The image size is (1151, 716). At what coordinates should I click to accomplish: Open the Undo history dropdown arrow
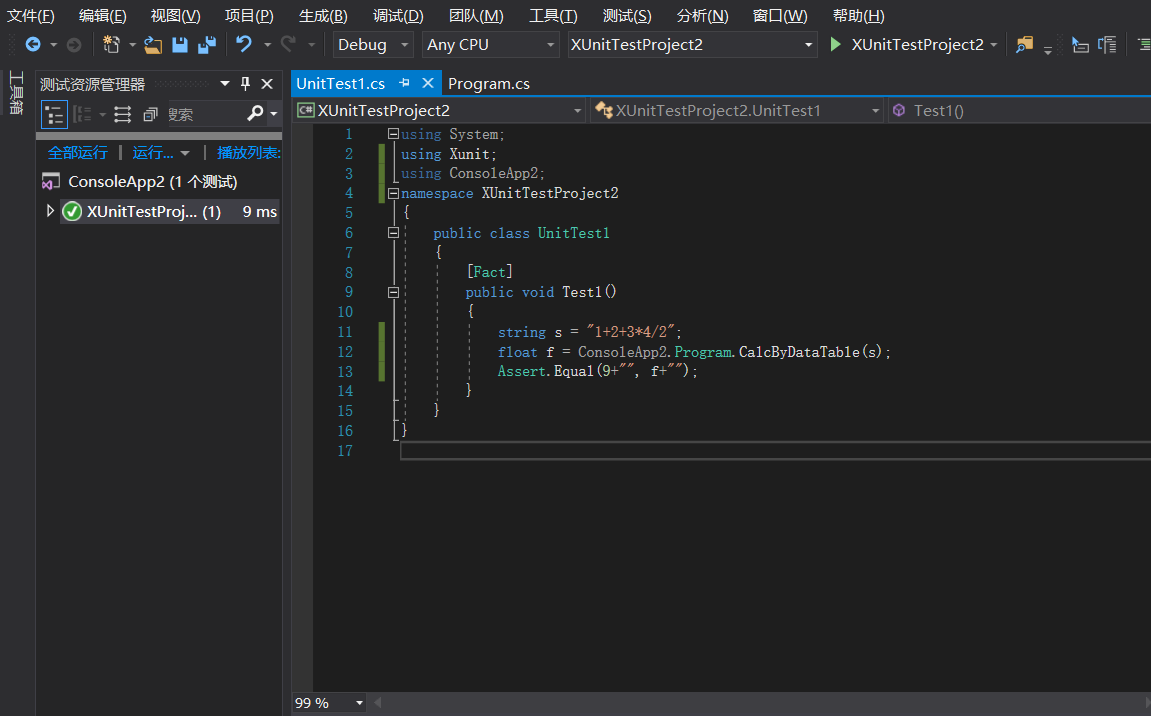(267, 45)
